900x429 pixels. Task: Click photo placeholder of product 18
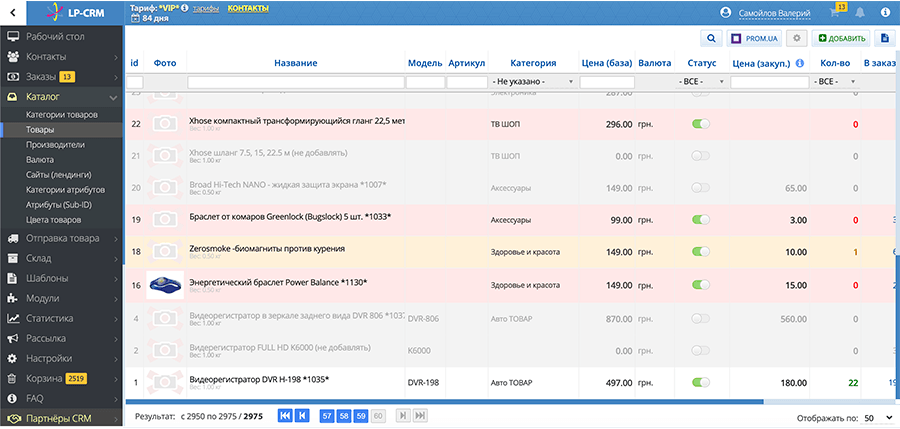165,251
